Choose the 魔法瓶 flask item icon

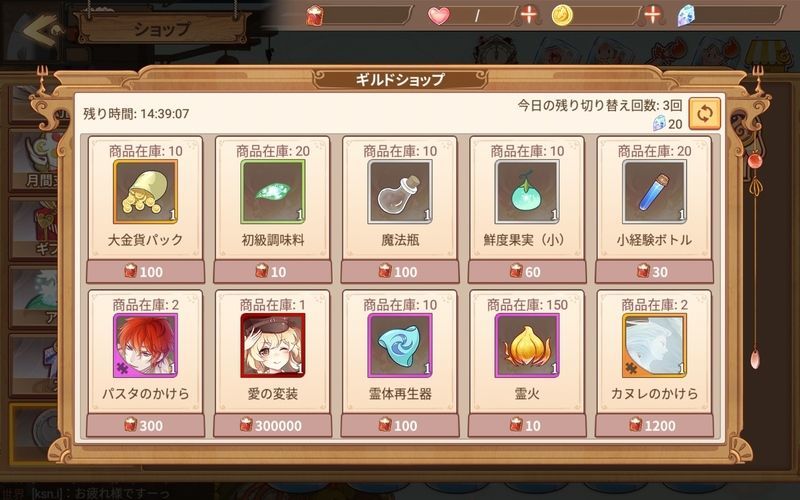[x=400, y=192]
